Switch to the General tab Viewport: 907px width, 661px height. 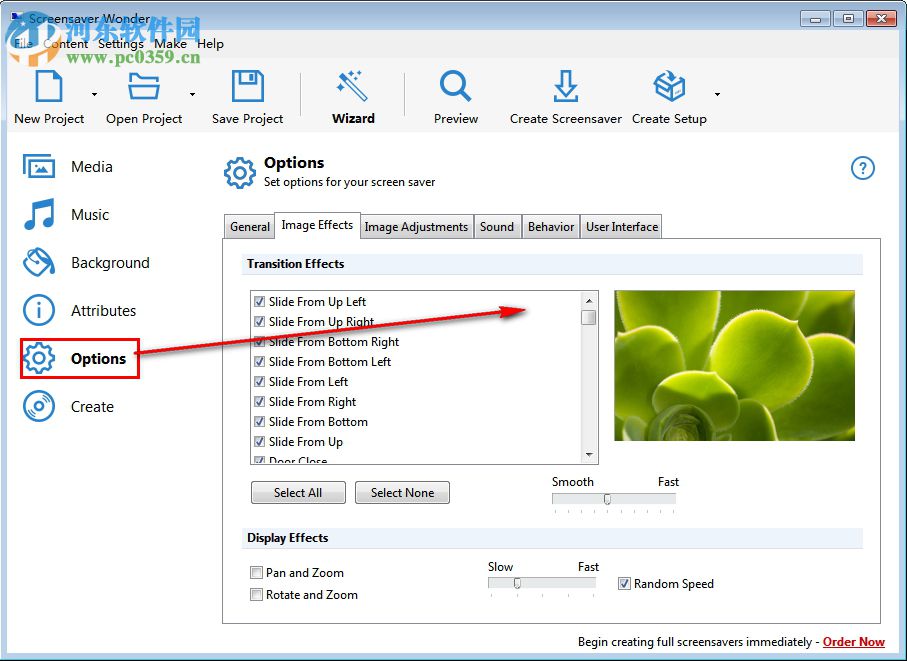click(x=249, y=227)
